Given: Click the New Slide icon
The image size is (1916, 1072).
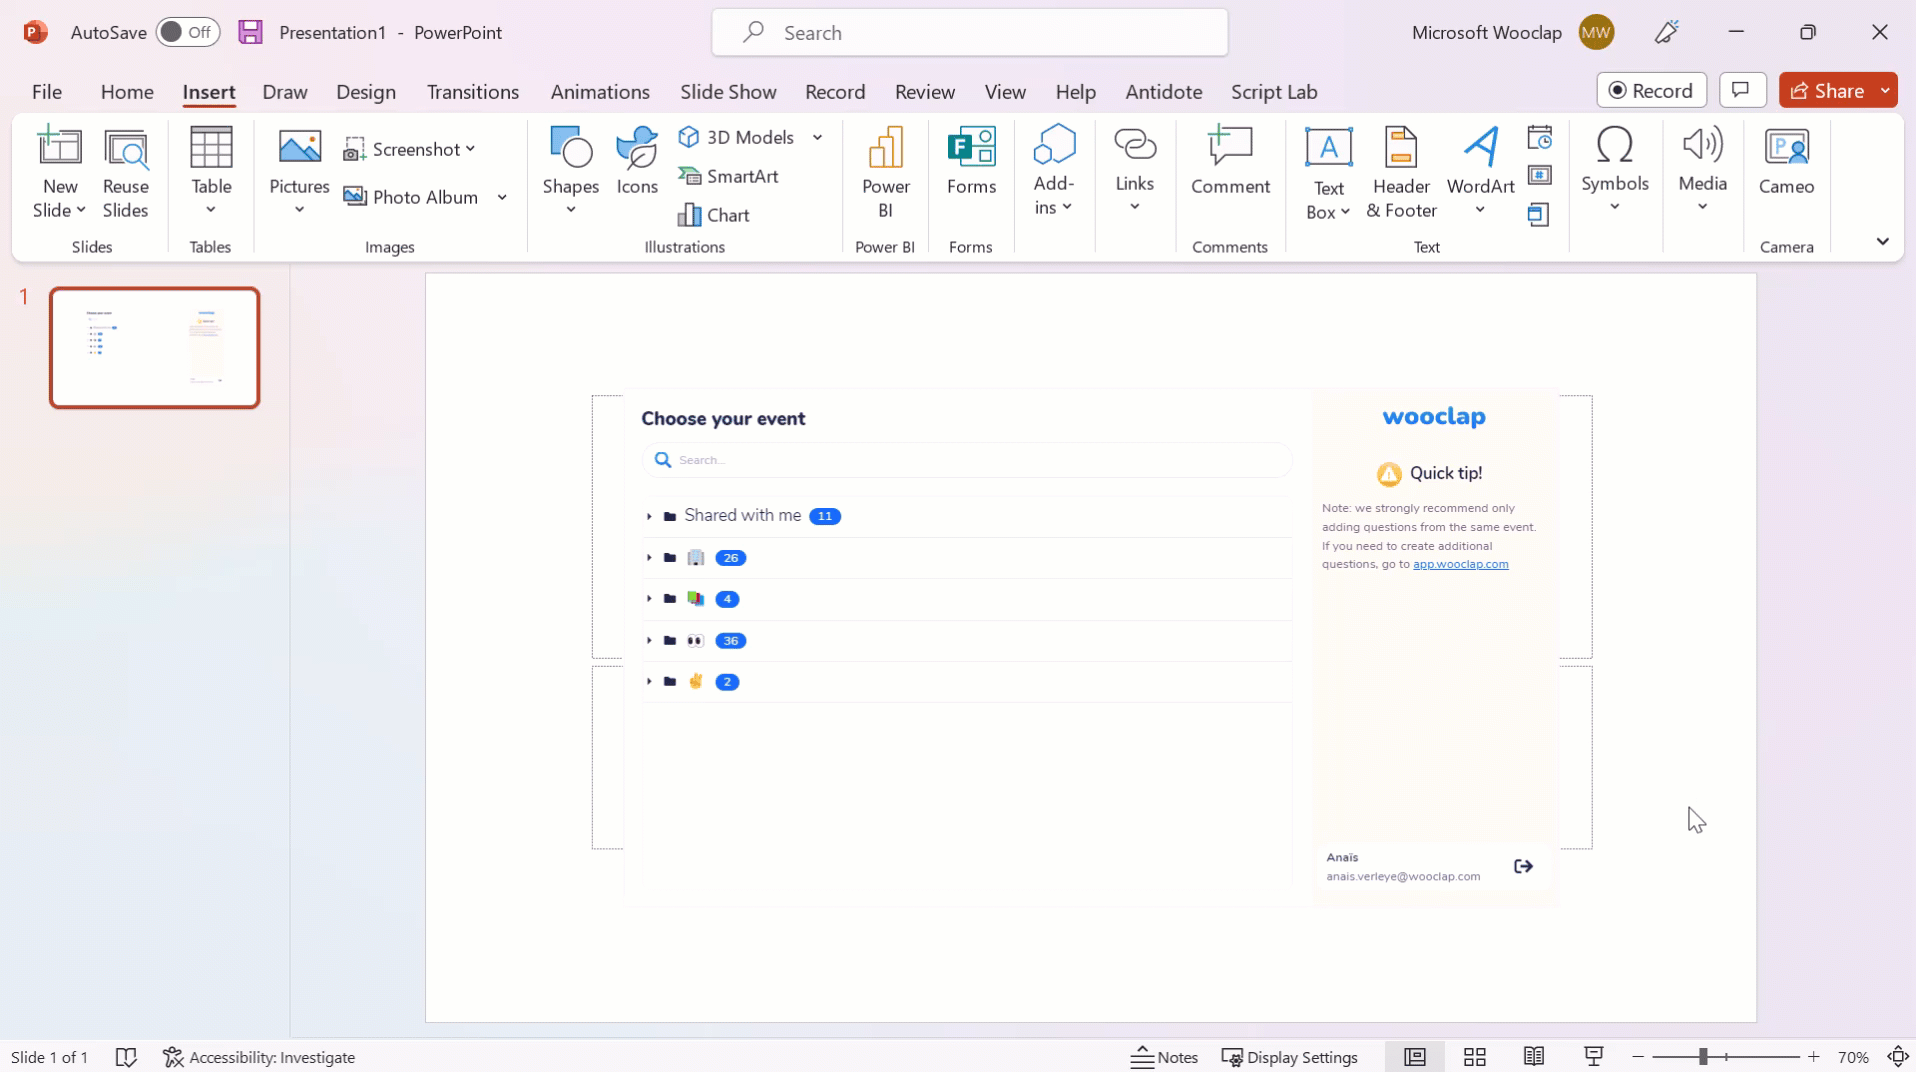Looking at the screenshot, I should click(x=60, y=148).
